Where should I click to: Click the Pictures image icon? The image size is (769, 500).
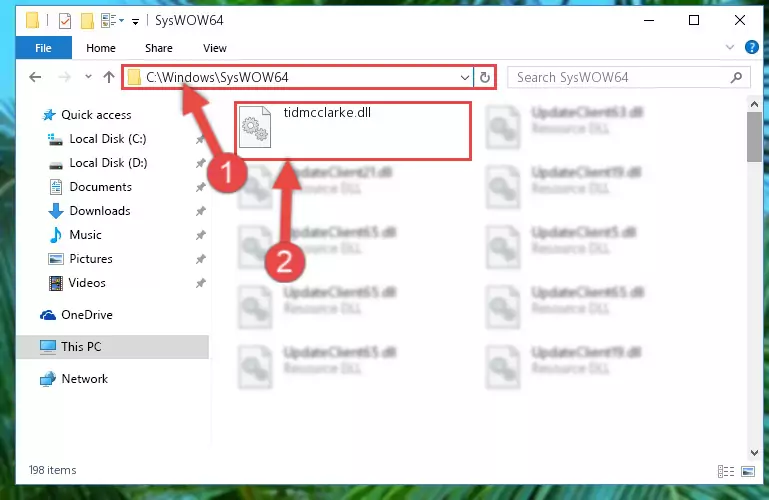(56, 259)
